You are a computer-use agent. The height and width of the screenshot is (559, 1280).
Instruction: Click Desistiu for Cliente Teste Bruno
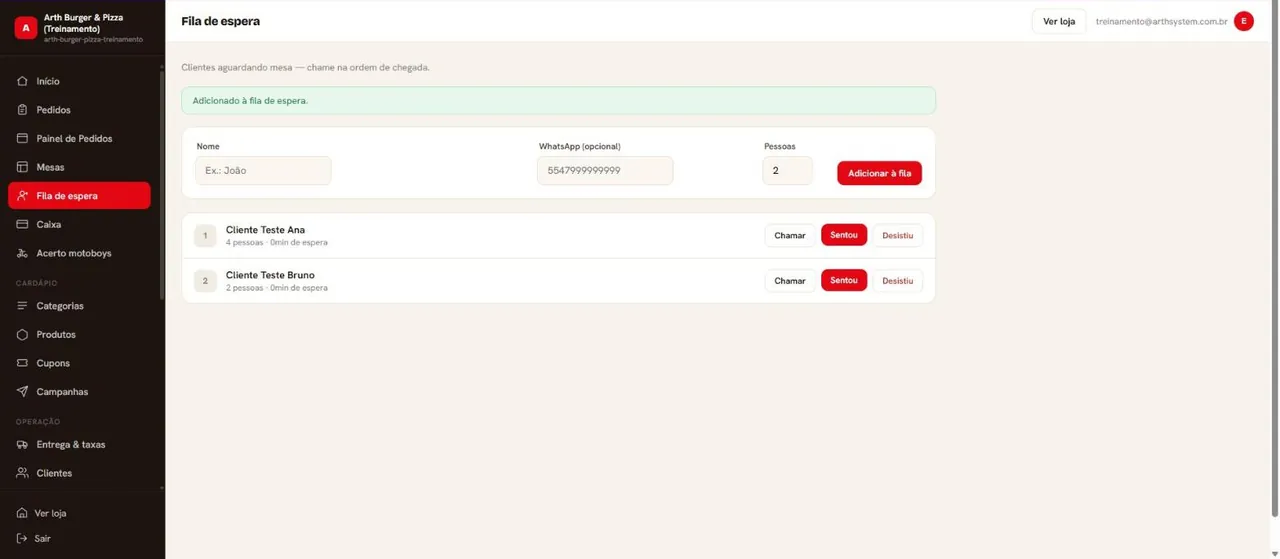898,281
